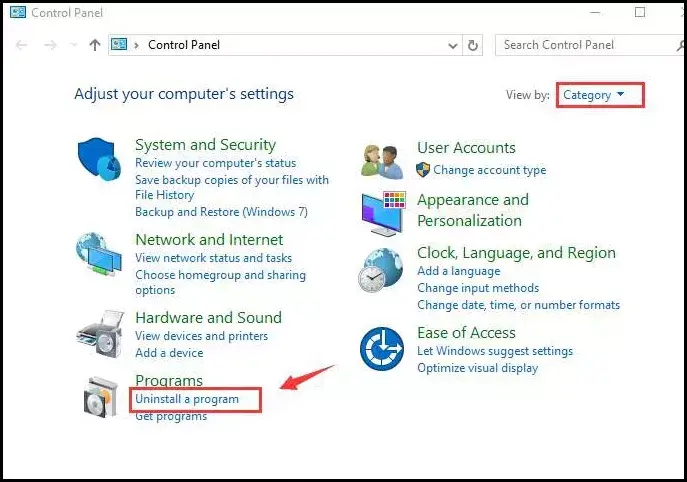Click the System and Security shield icon
Viewport: 687px width, 482px height.
tap(99, 159)
